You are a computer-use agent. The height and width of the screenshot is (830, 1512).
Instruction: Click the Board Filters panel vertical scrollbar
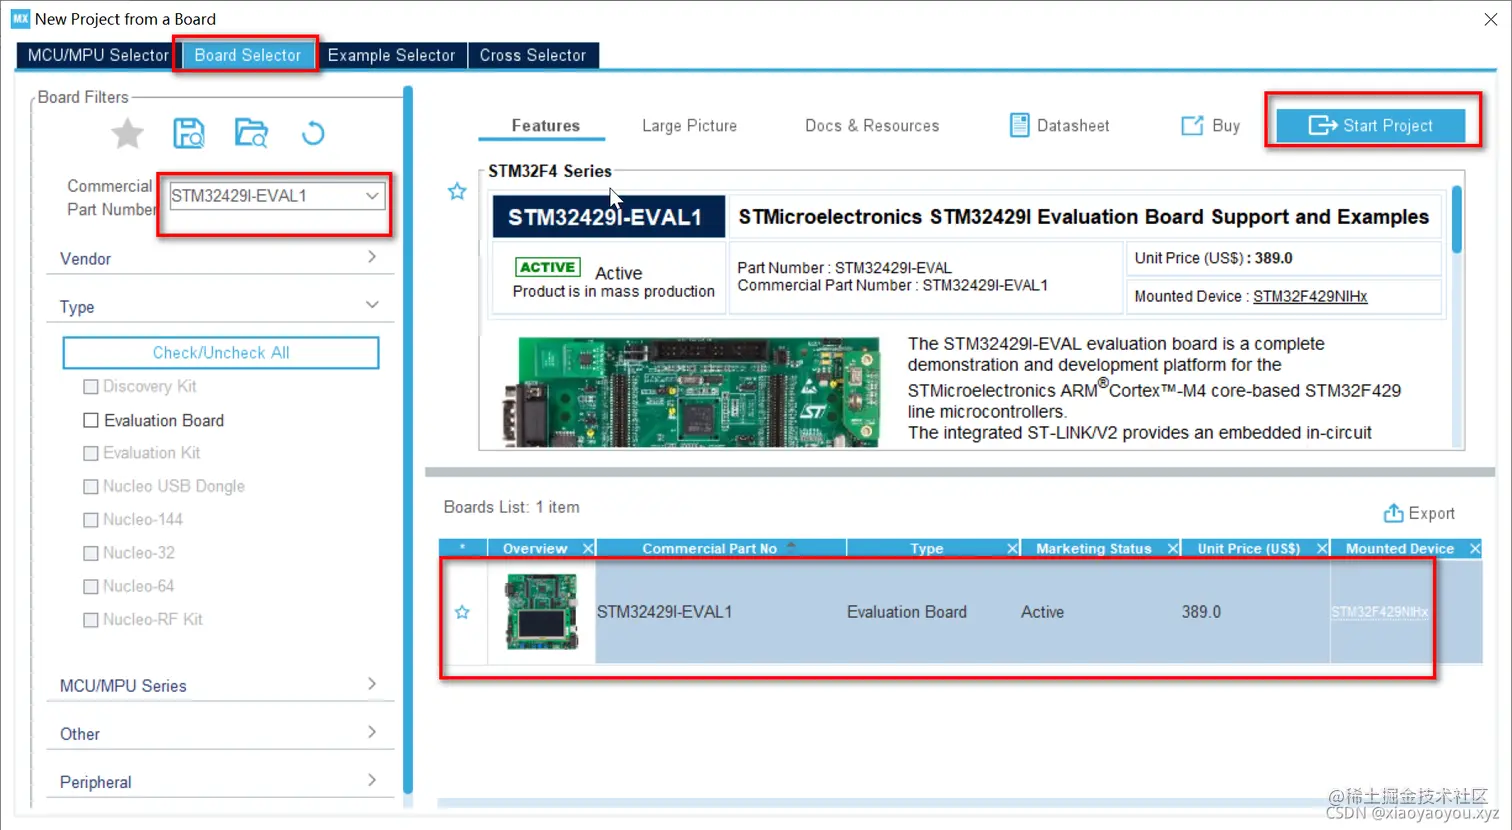pyautogui.click(x=408, y=440)
